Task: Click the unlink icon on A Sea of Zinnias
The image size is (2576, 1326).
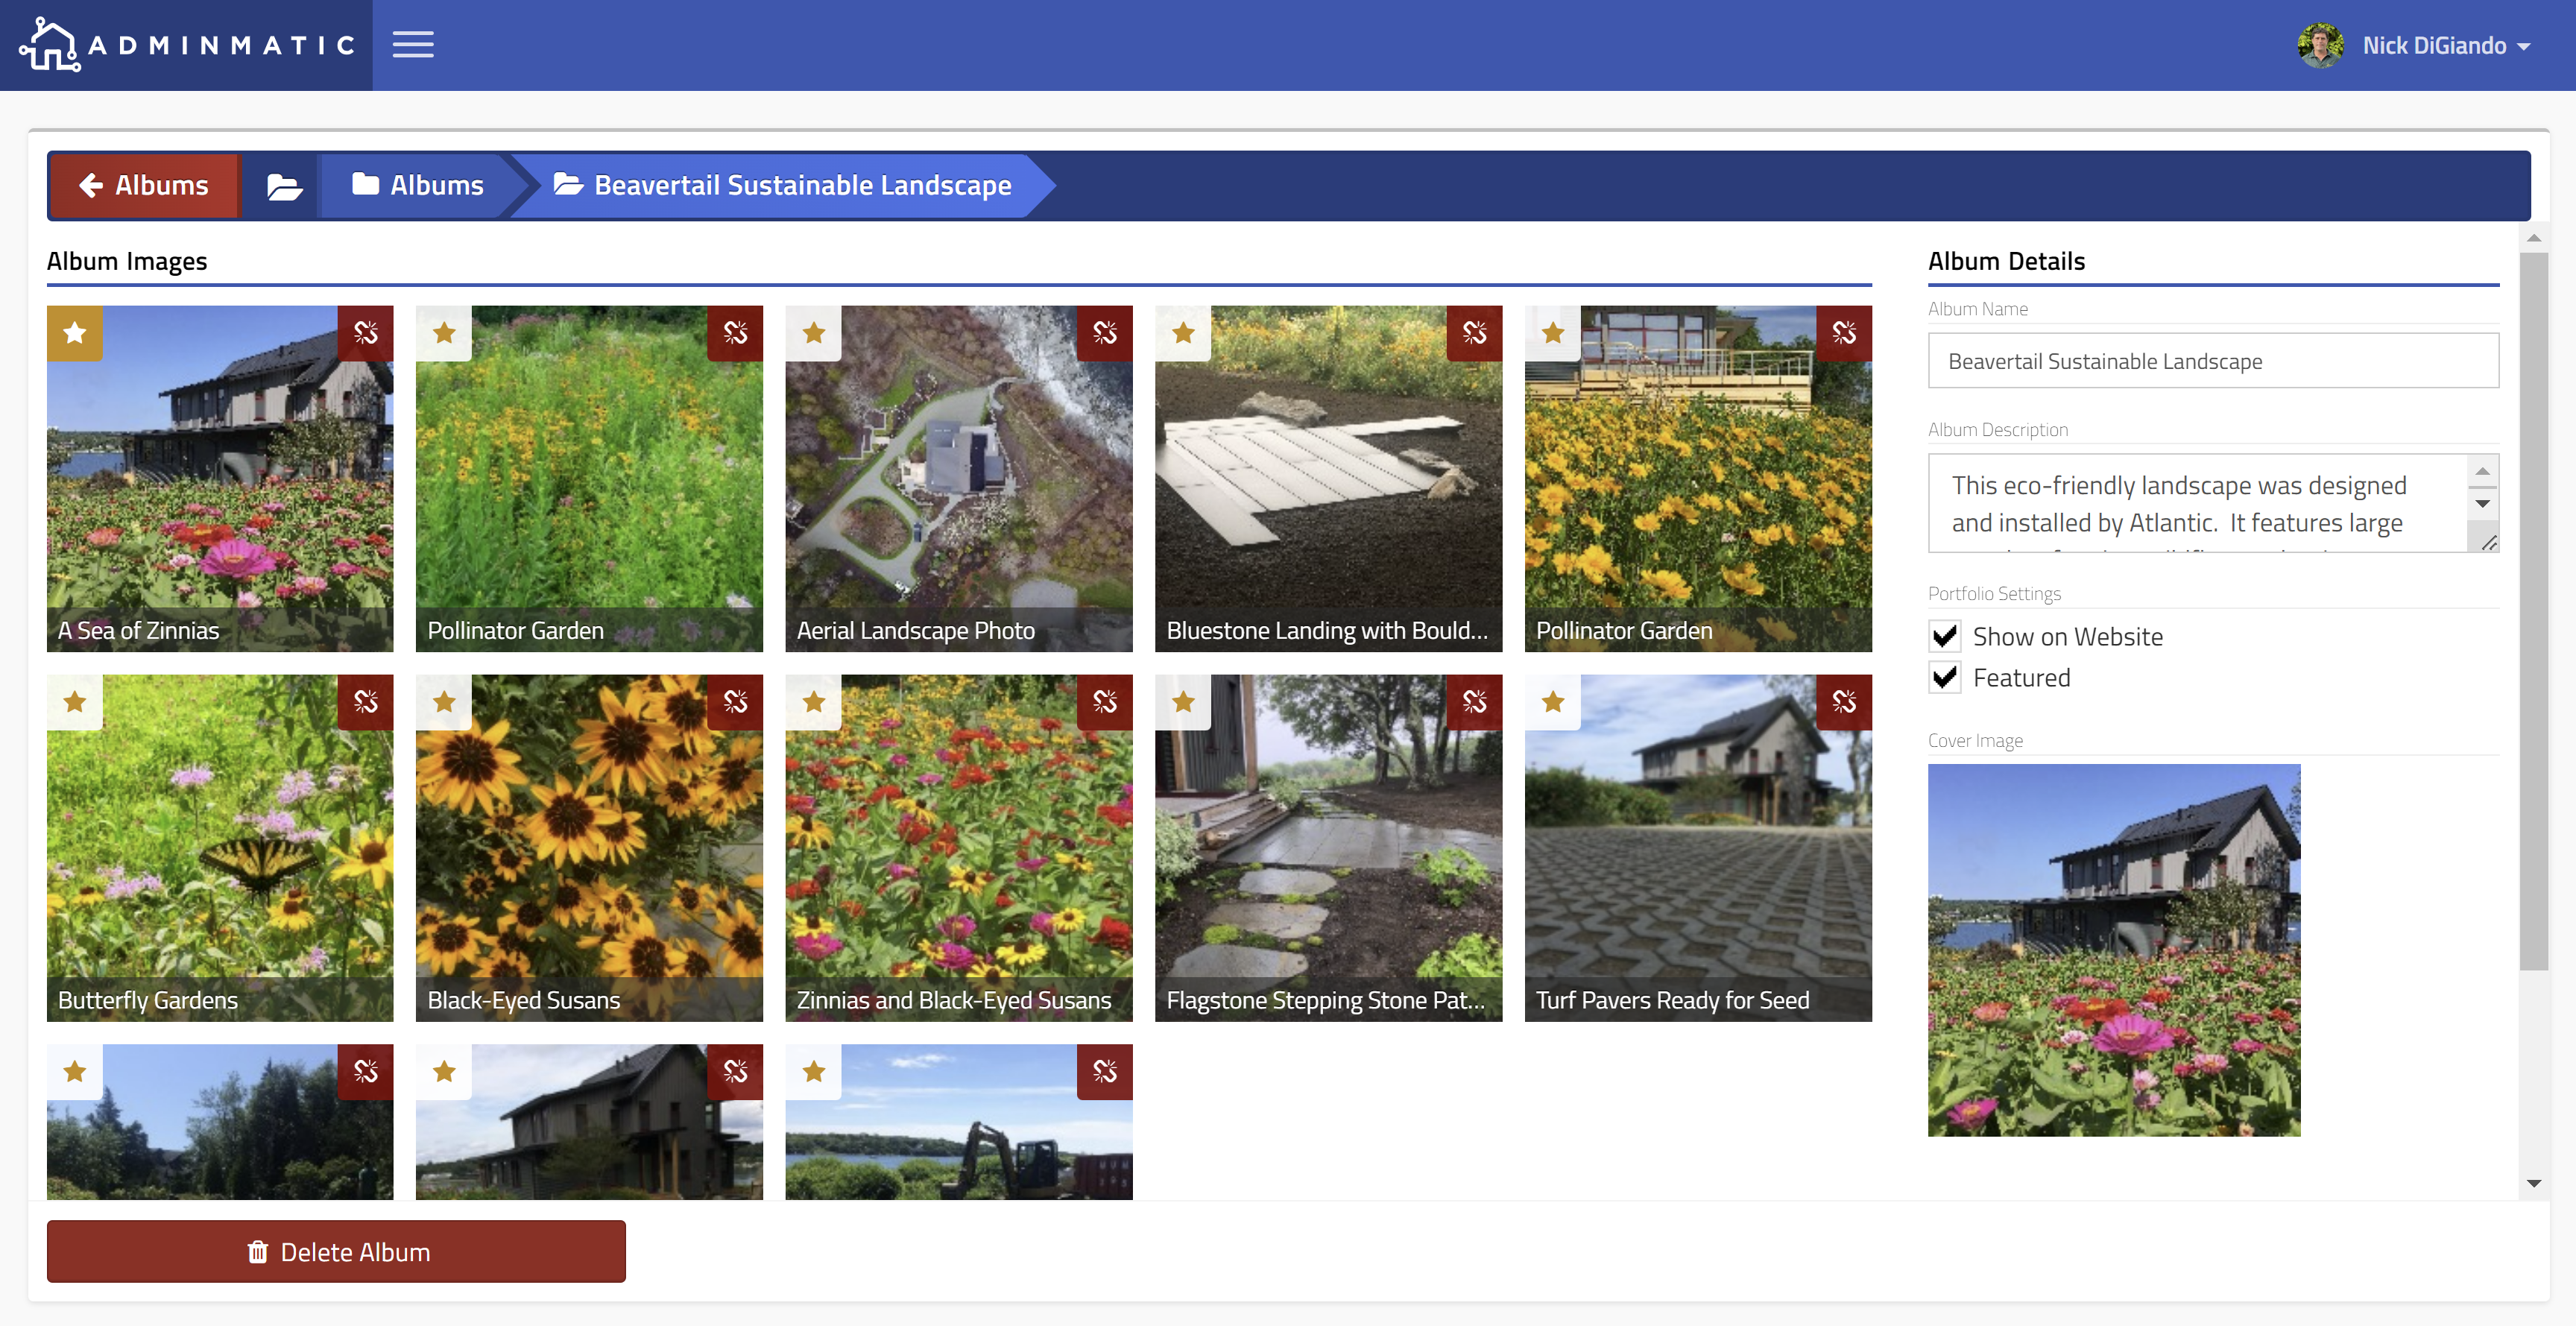Action: pos(366,333)
